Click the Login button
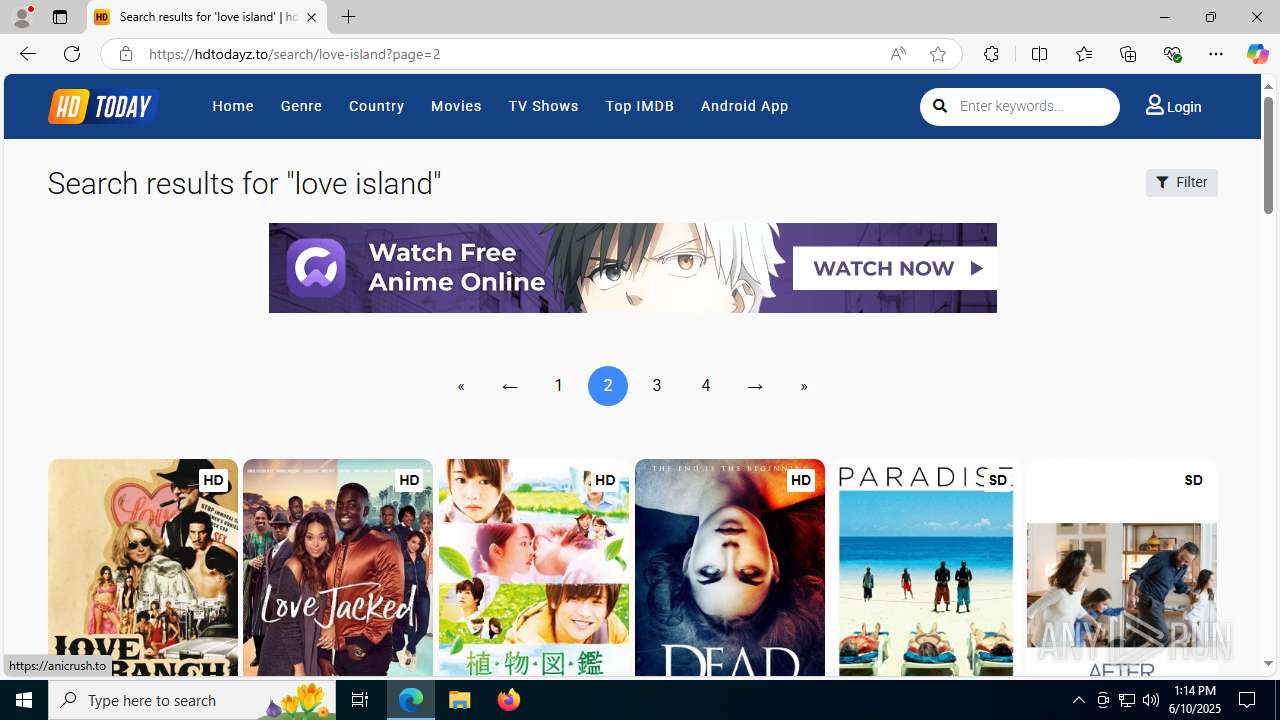This screenshot has width=1280, height=720. (x=1173, y=106)
